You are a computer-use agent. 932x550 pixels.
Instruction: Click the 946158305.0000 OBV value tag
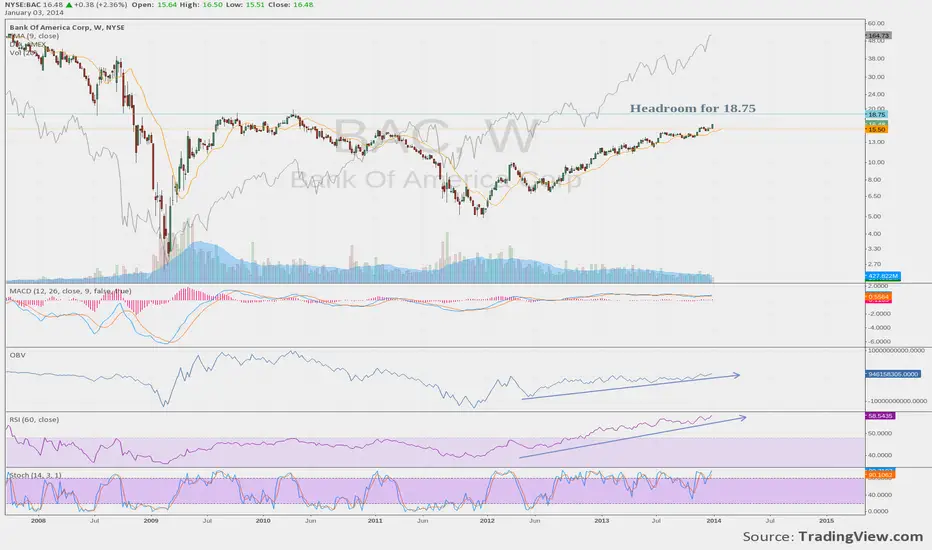pos(893,374)
